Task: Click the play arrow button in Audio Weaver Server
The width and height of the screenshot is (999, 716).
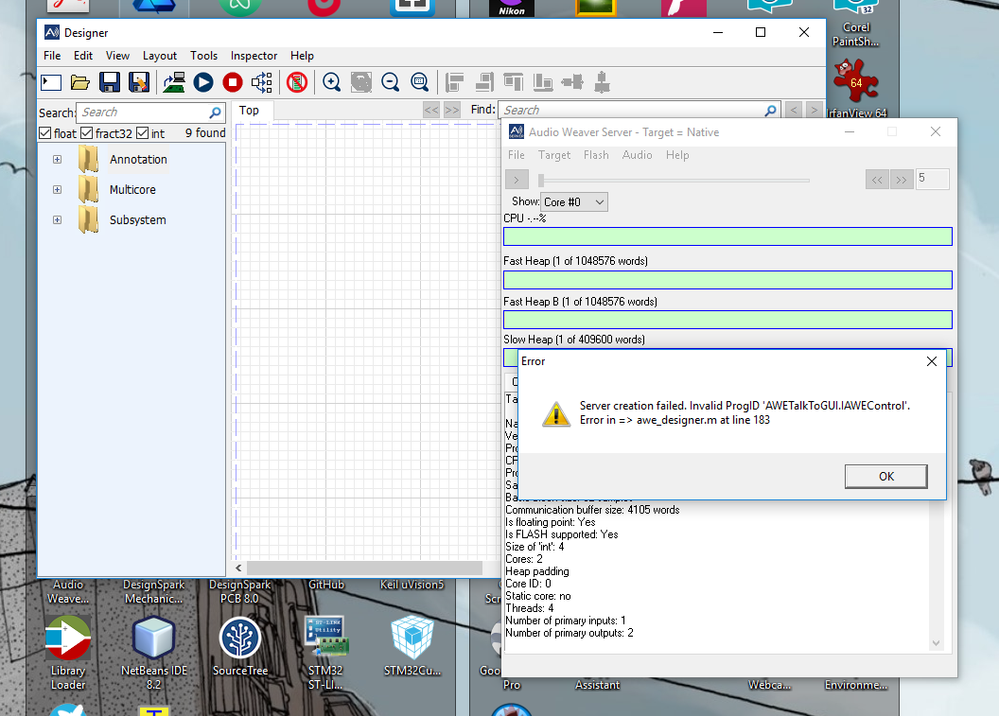Action: [517, 180]
